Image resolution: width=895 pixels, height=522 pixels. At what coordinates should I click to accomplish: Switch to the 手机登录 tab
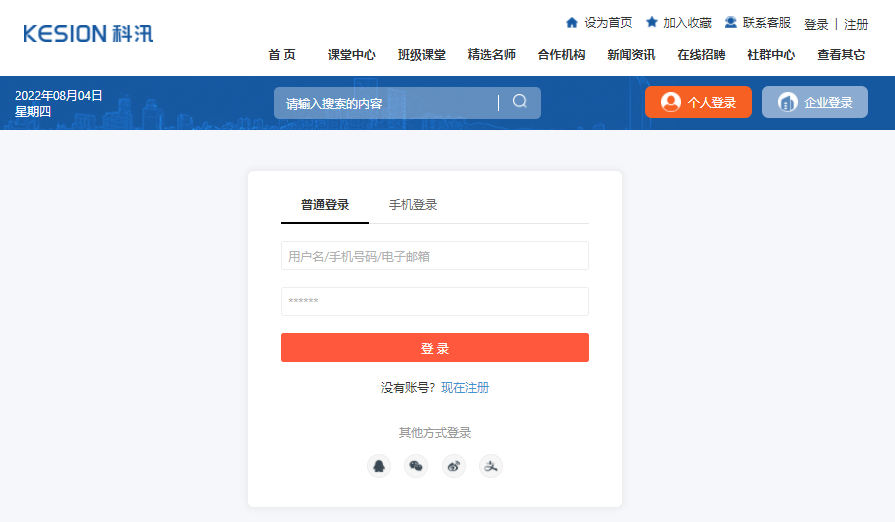pos(413,205)
